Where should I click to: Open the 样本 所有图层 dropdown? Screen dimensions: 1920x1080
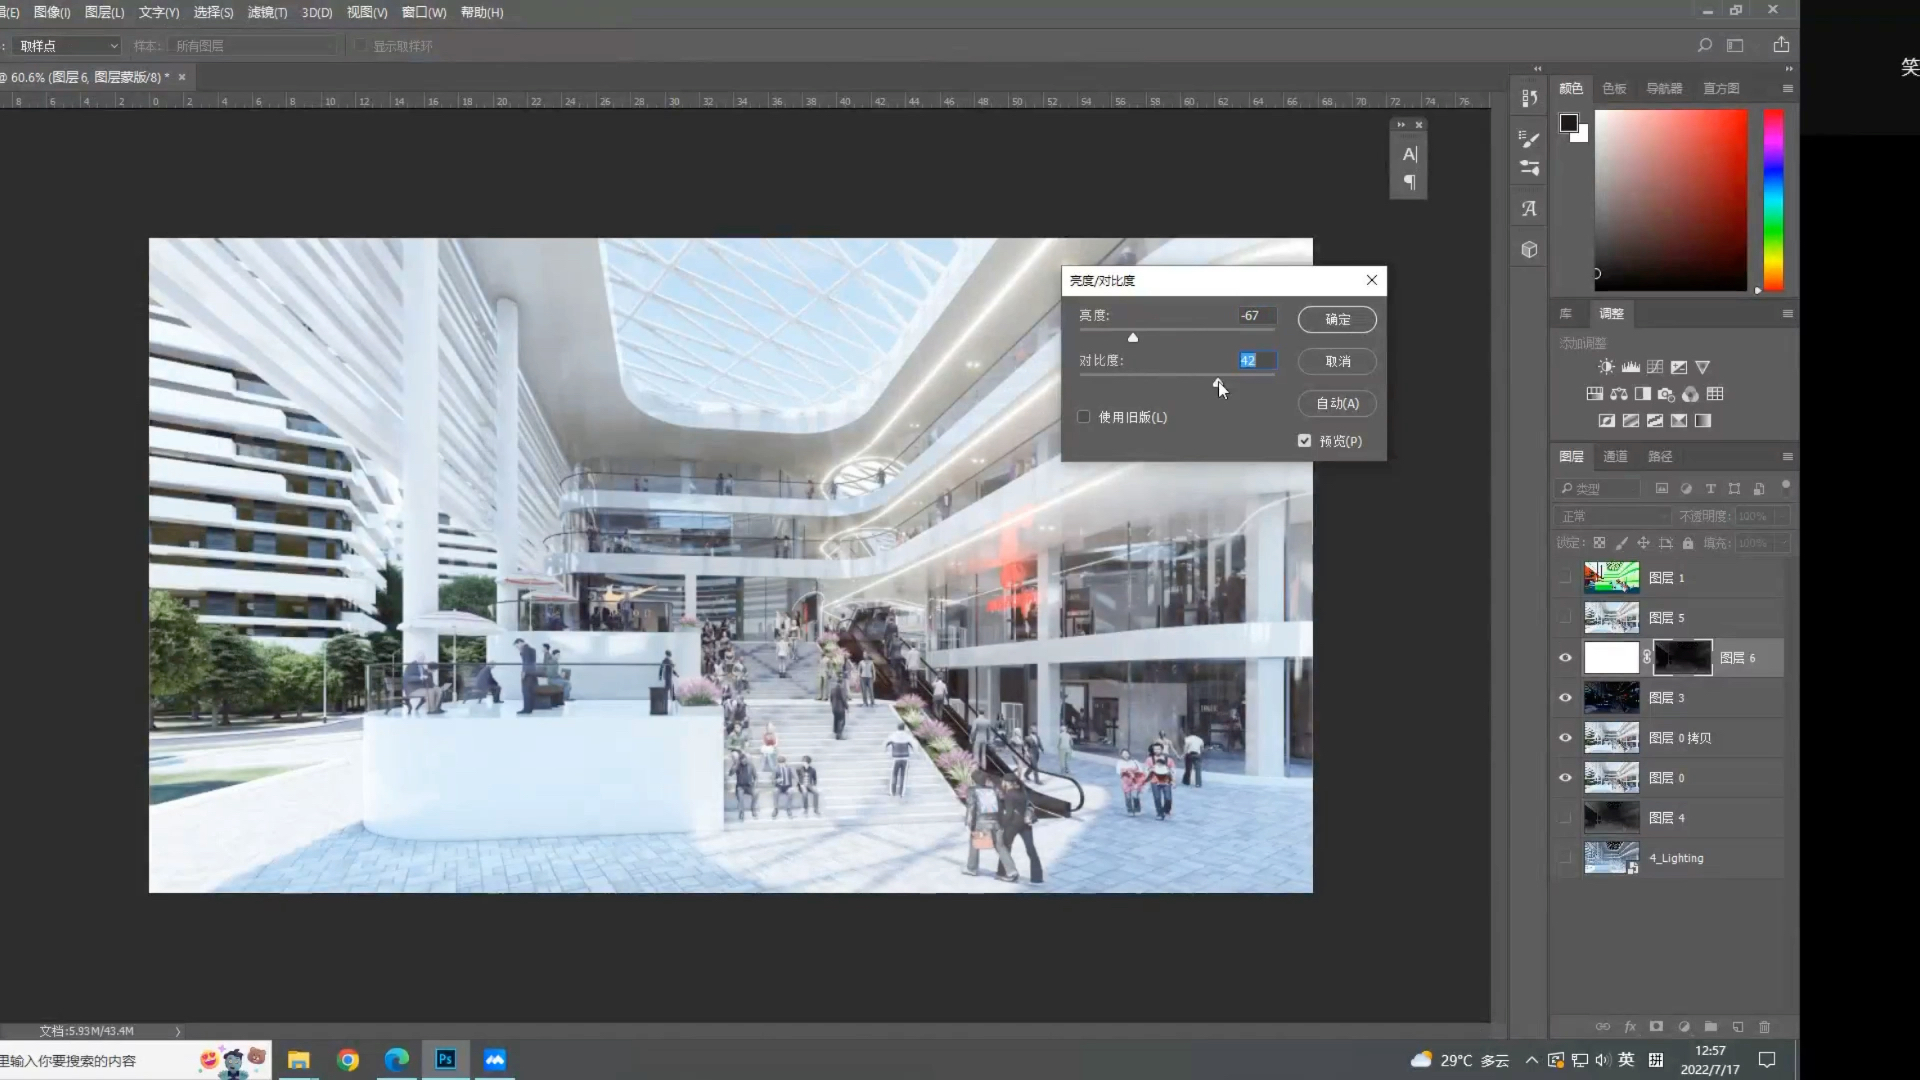click(x=253, y=46)
